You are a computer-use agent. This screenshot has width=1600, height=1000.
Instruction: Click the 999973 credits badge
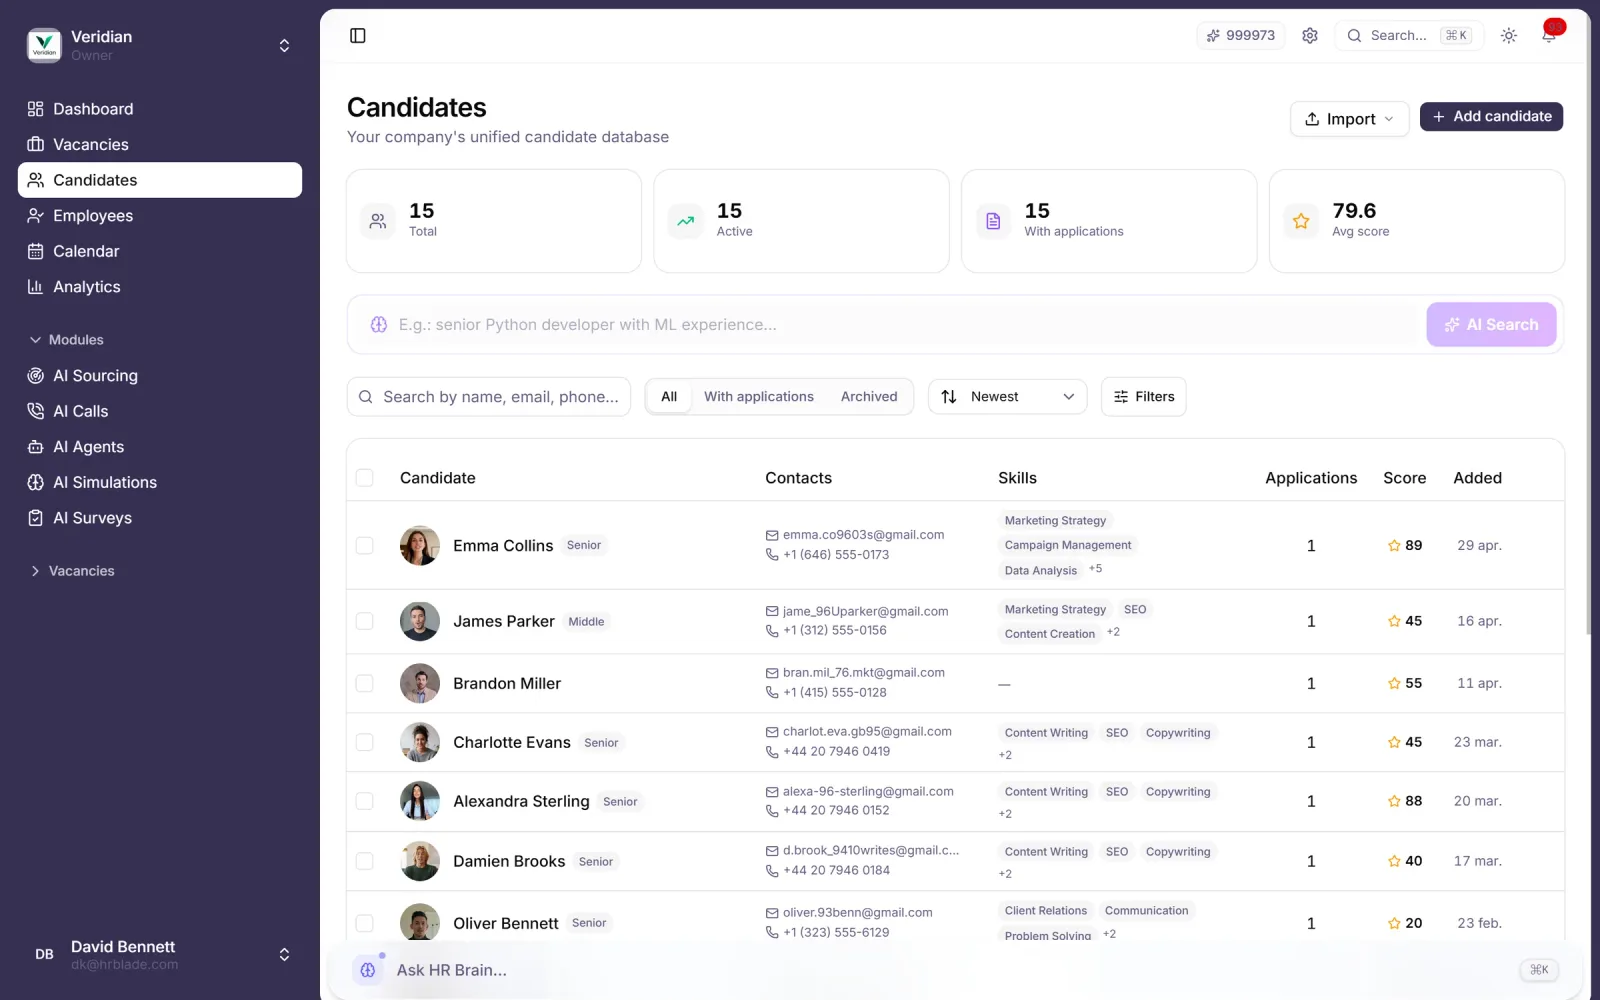[1241, 36]
